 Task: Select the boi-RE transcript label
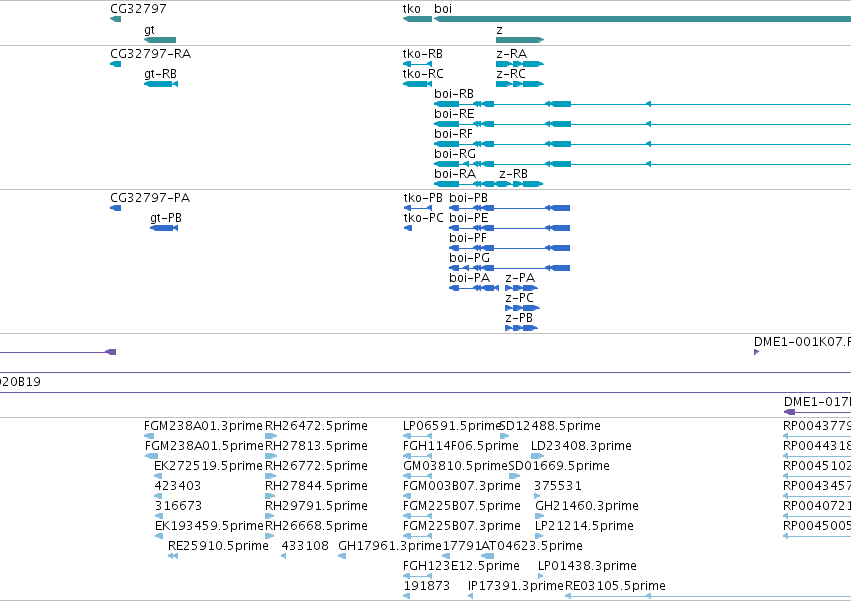pyautogui.click(x=454, y=114)
